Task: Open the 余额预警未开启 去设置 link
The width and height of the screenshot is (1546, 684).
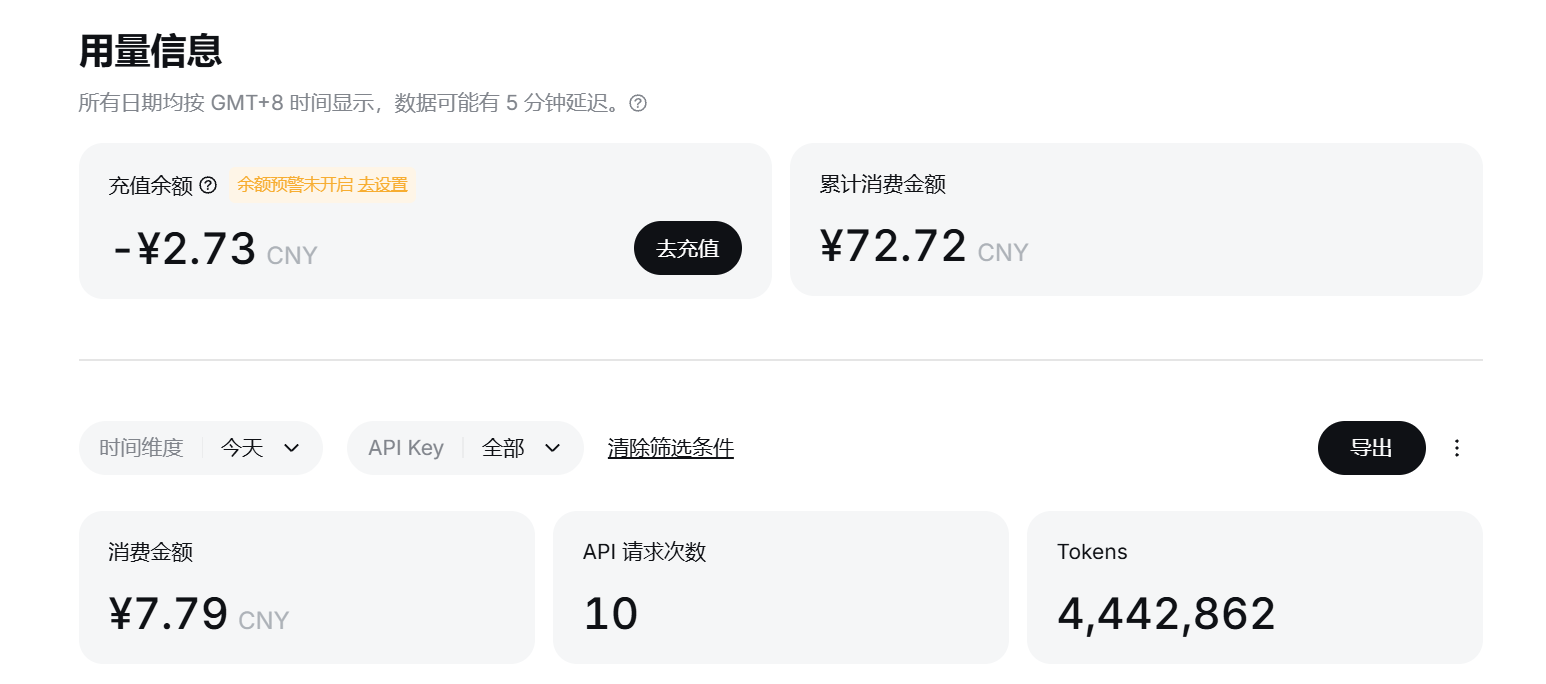Action: click(x=322, y=185)
